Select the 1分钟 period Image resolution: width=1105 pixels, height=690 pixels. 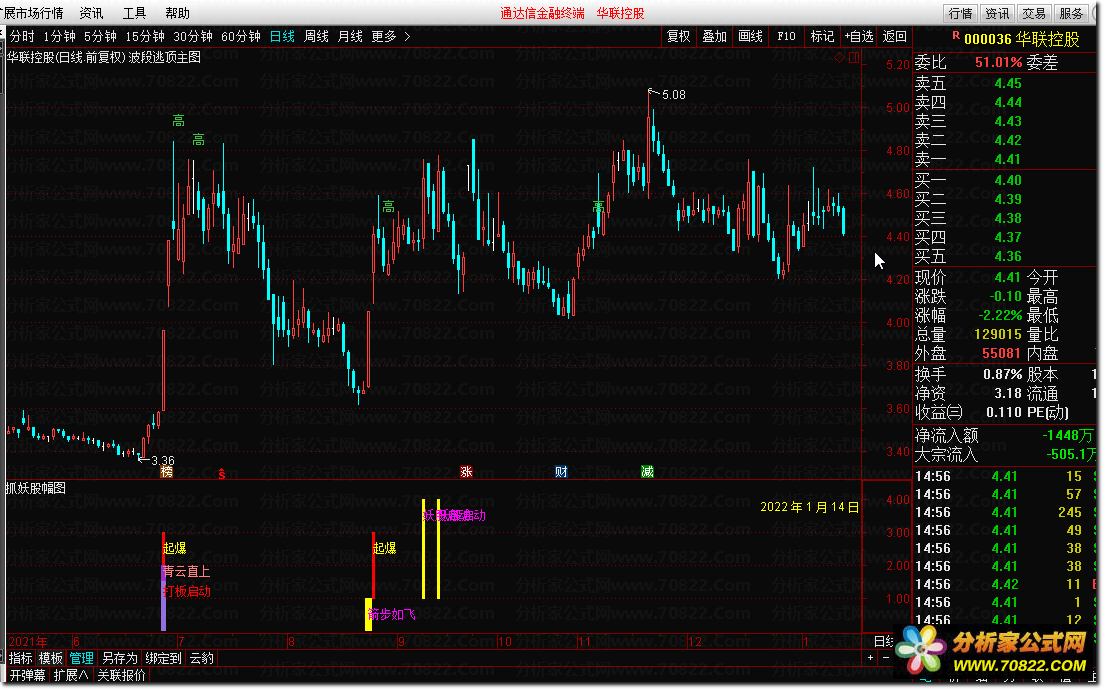(x=59, y=36)
